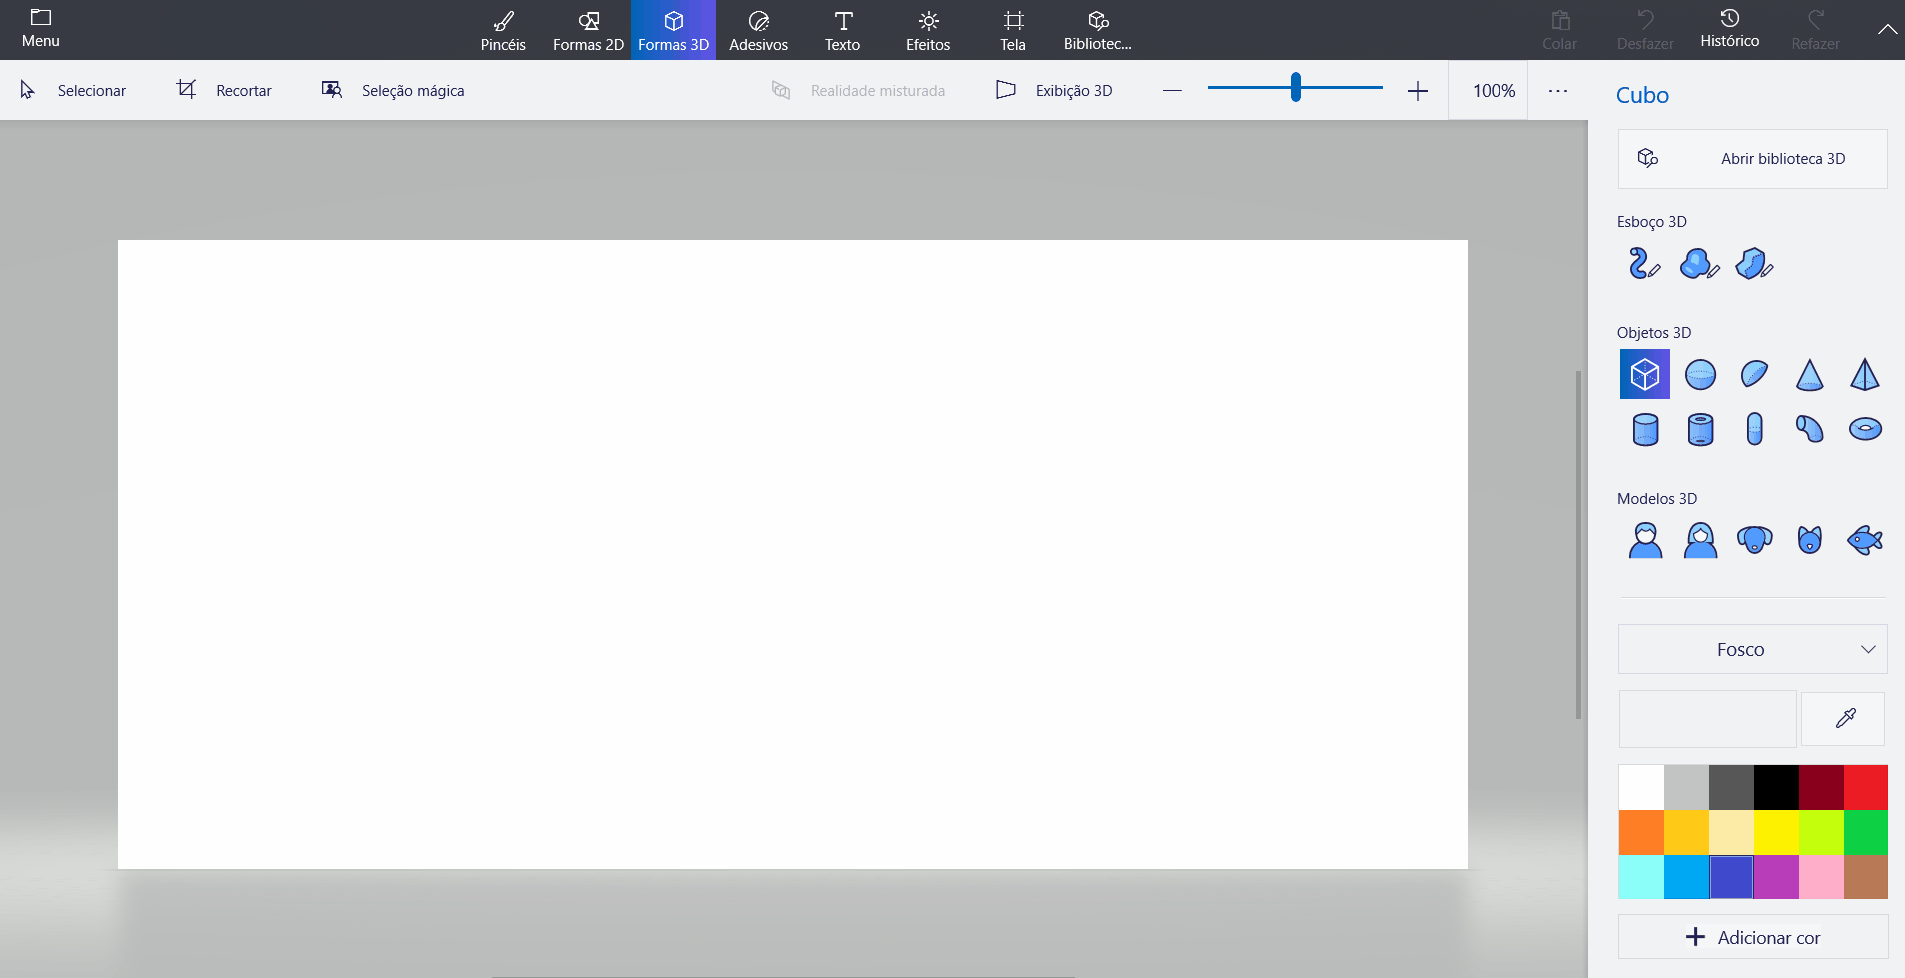Toggle Exibição 3D view
1905x978 pixels.
point(1055,91)
